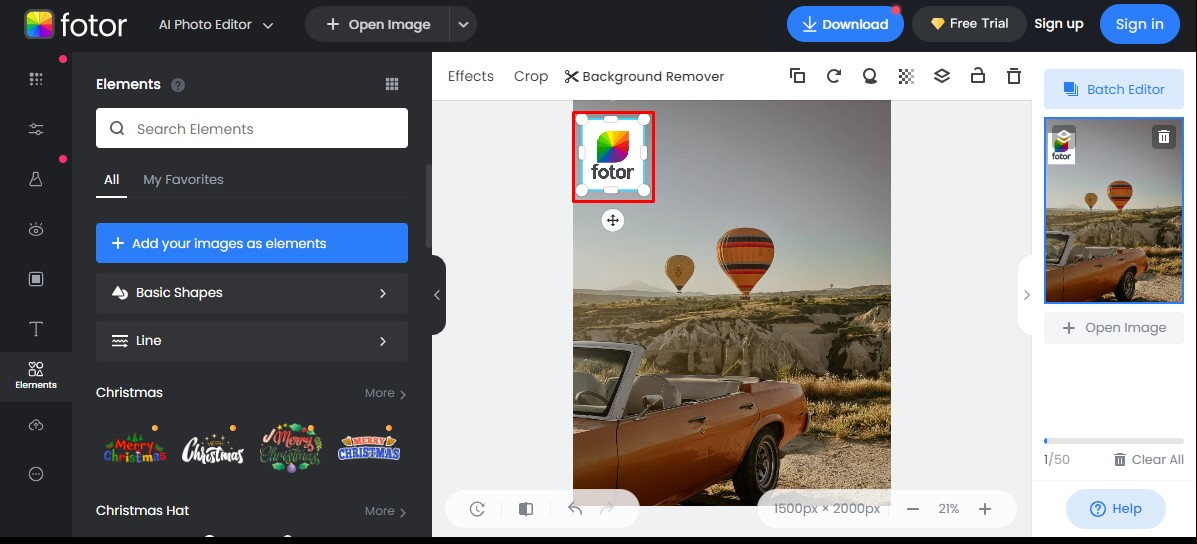Click the rotate icon in toolbar
Image resolution: width=1197 pixels, height=544 pixels.
click(834, 76)
